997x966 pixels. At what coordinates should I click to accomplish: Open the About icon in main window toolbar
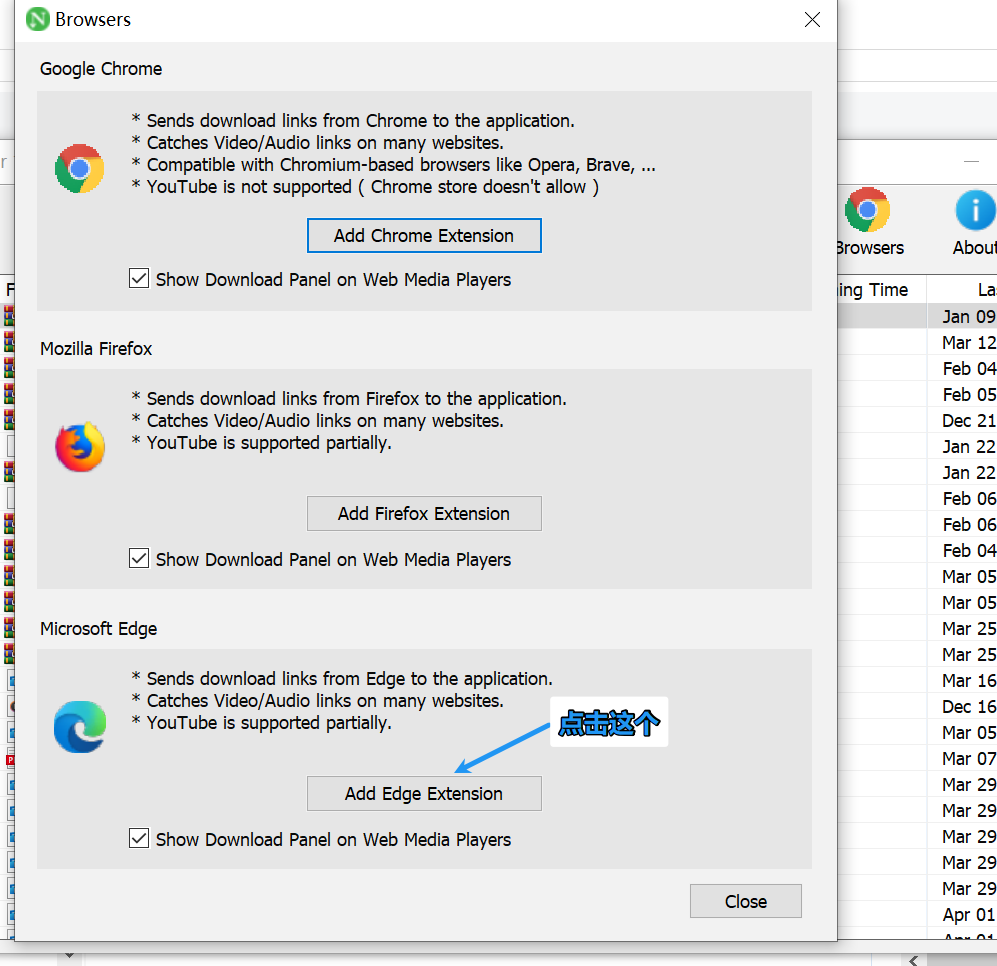(x=975, y=221)
